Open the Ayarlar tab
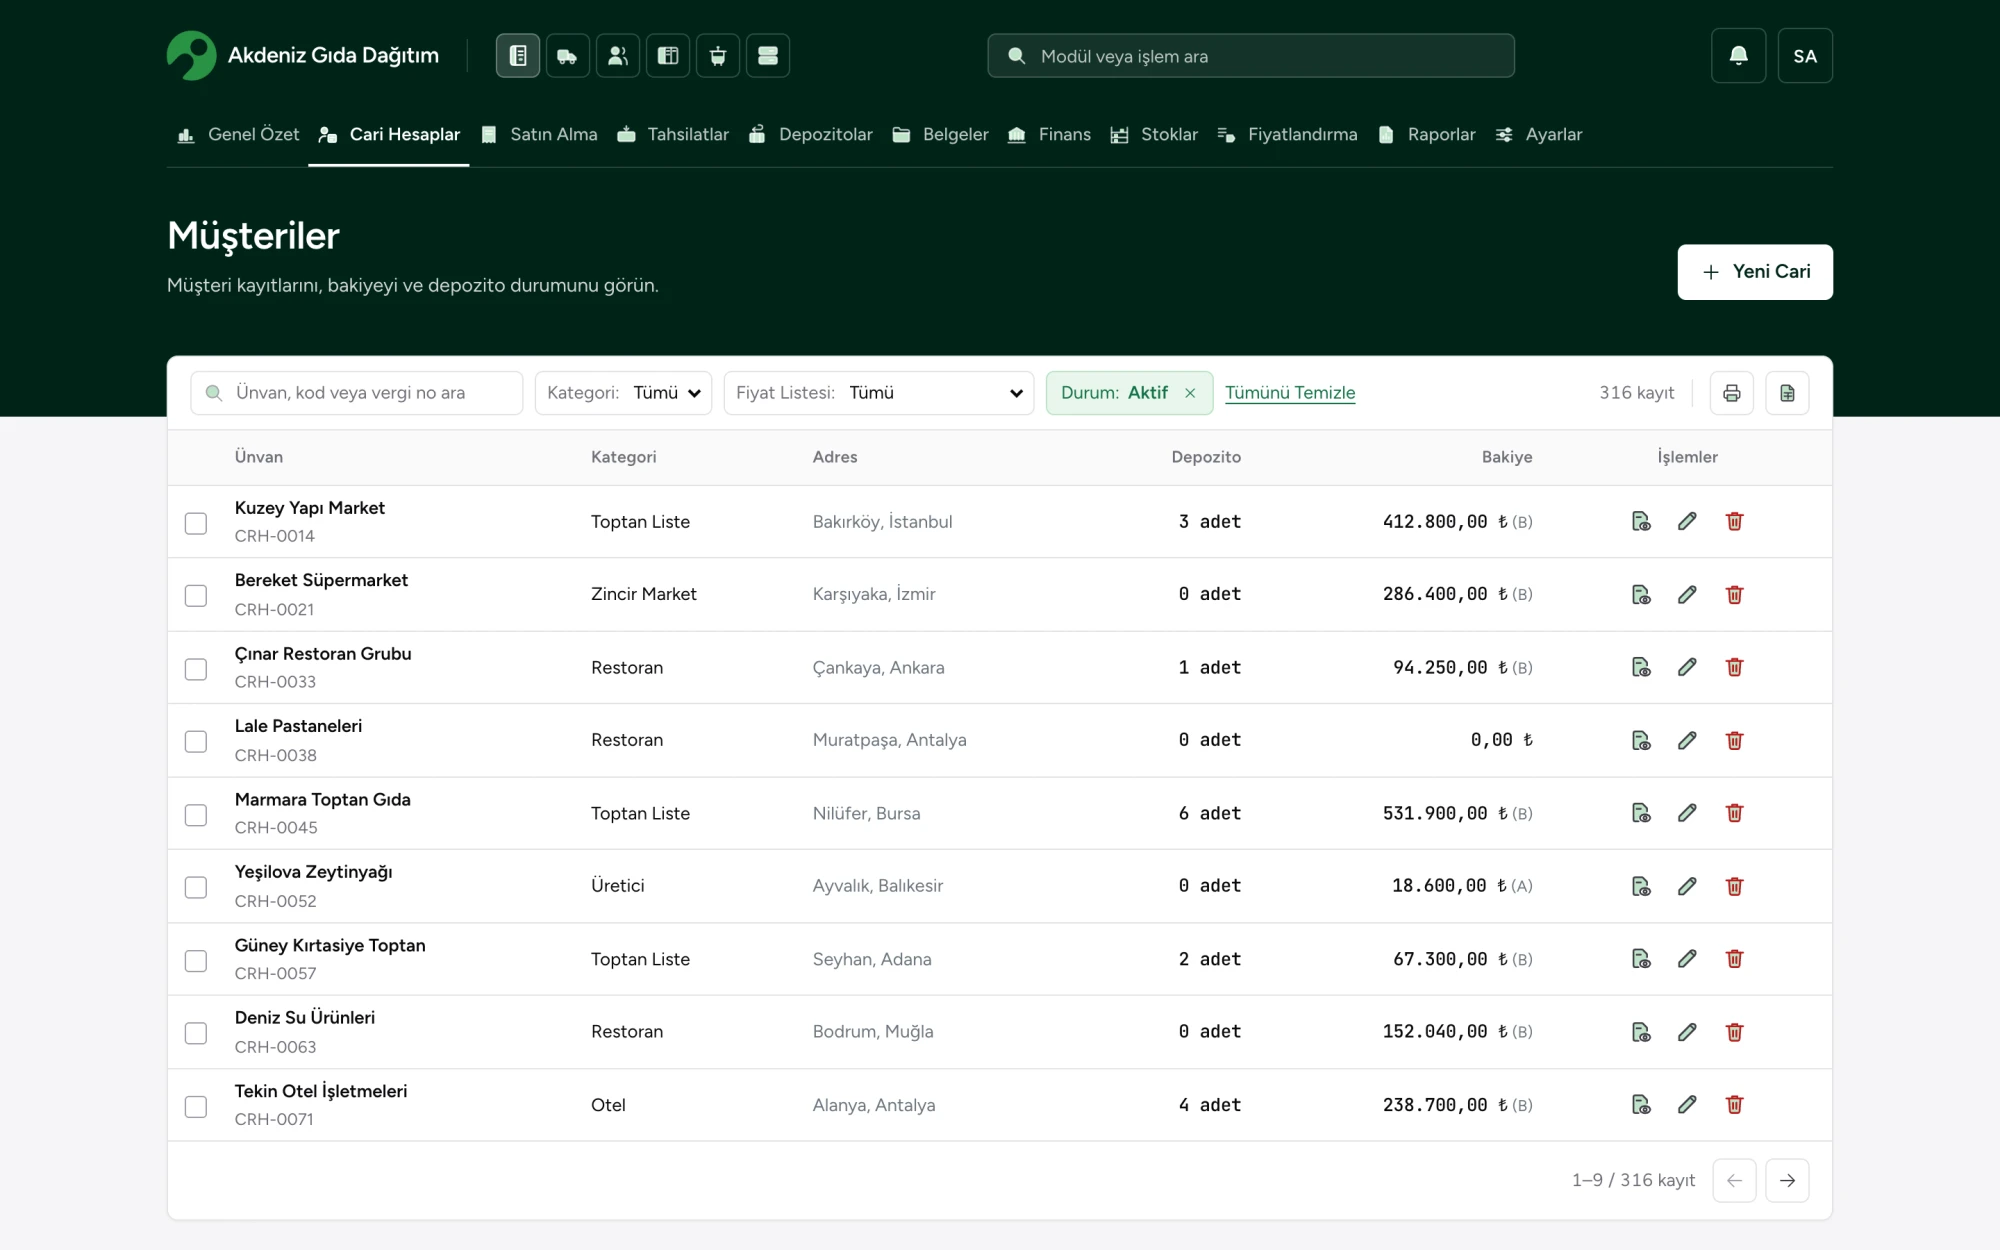The height and width of the screenshot is (1250, 2000). tap(1539, 134)
